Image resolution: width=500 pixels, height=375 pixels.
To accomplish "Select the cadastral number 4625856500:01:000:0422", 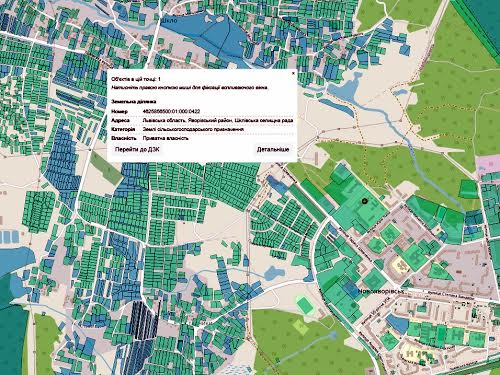I will coord(171,111).
